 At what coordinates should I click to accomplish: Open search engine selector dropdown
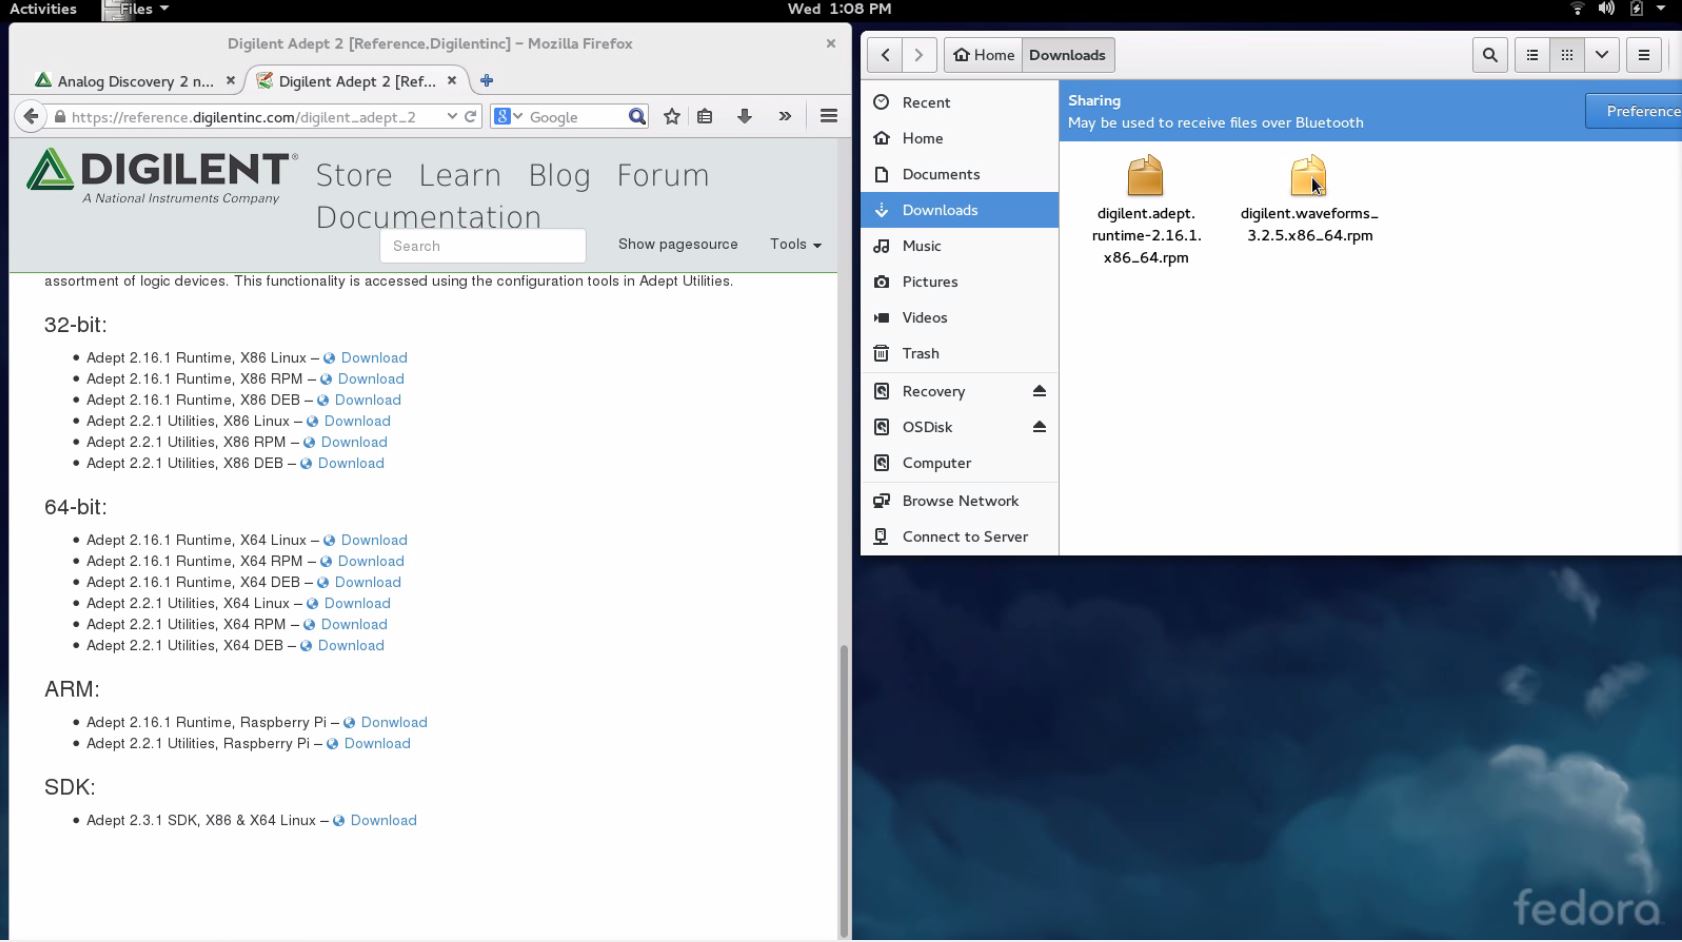(x=508, y=116)
